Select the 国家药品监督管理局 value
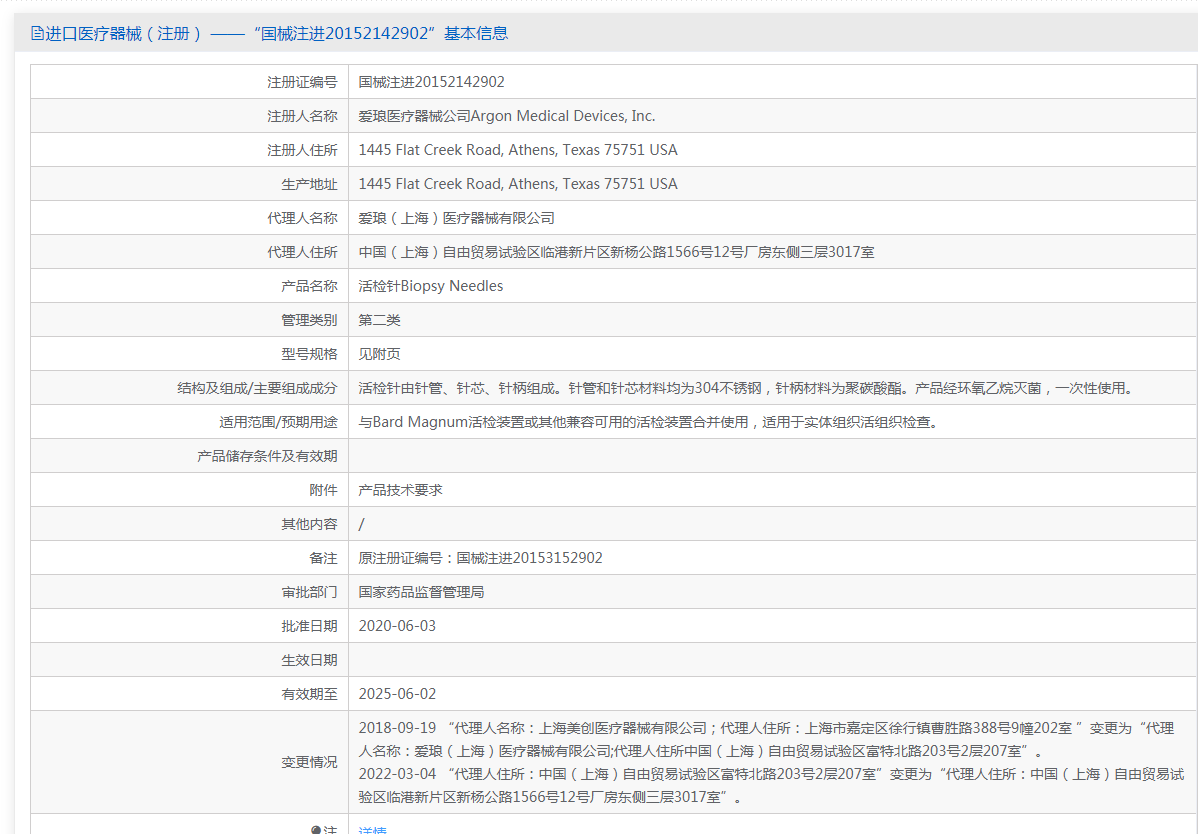 pos(421,592)
